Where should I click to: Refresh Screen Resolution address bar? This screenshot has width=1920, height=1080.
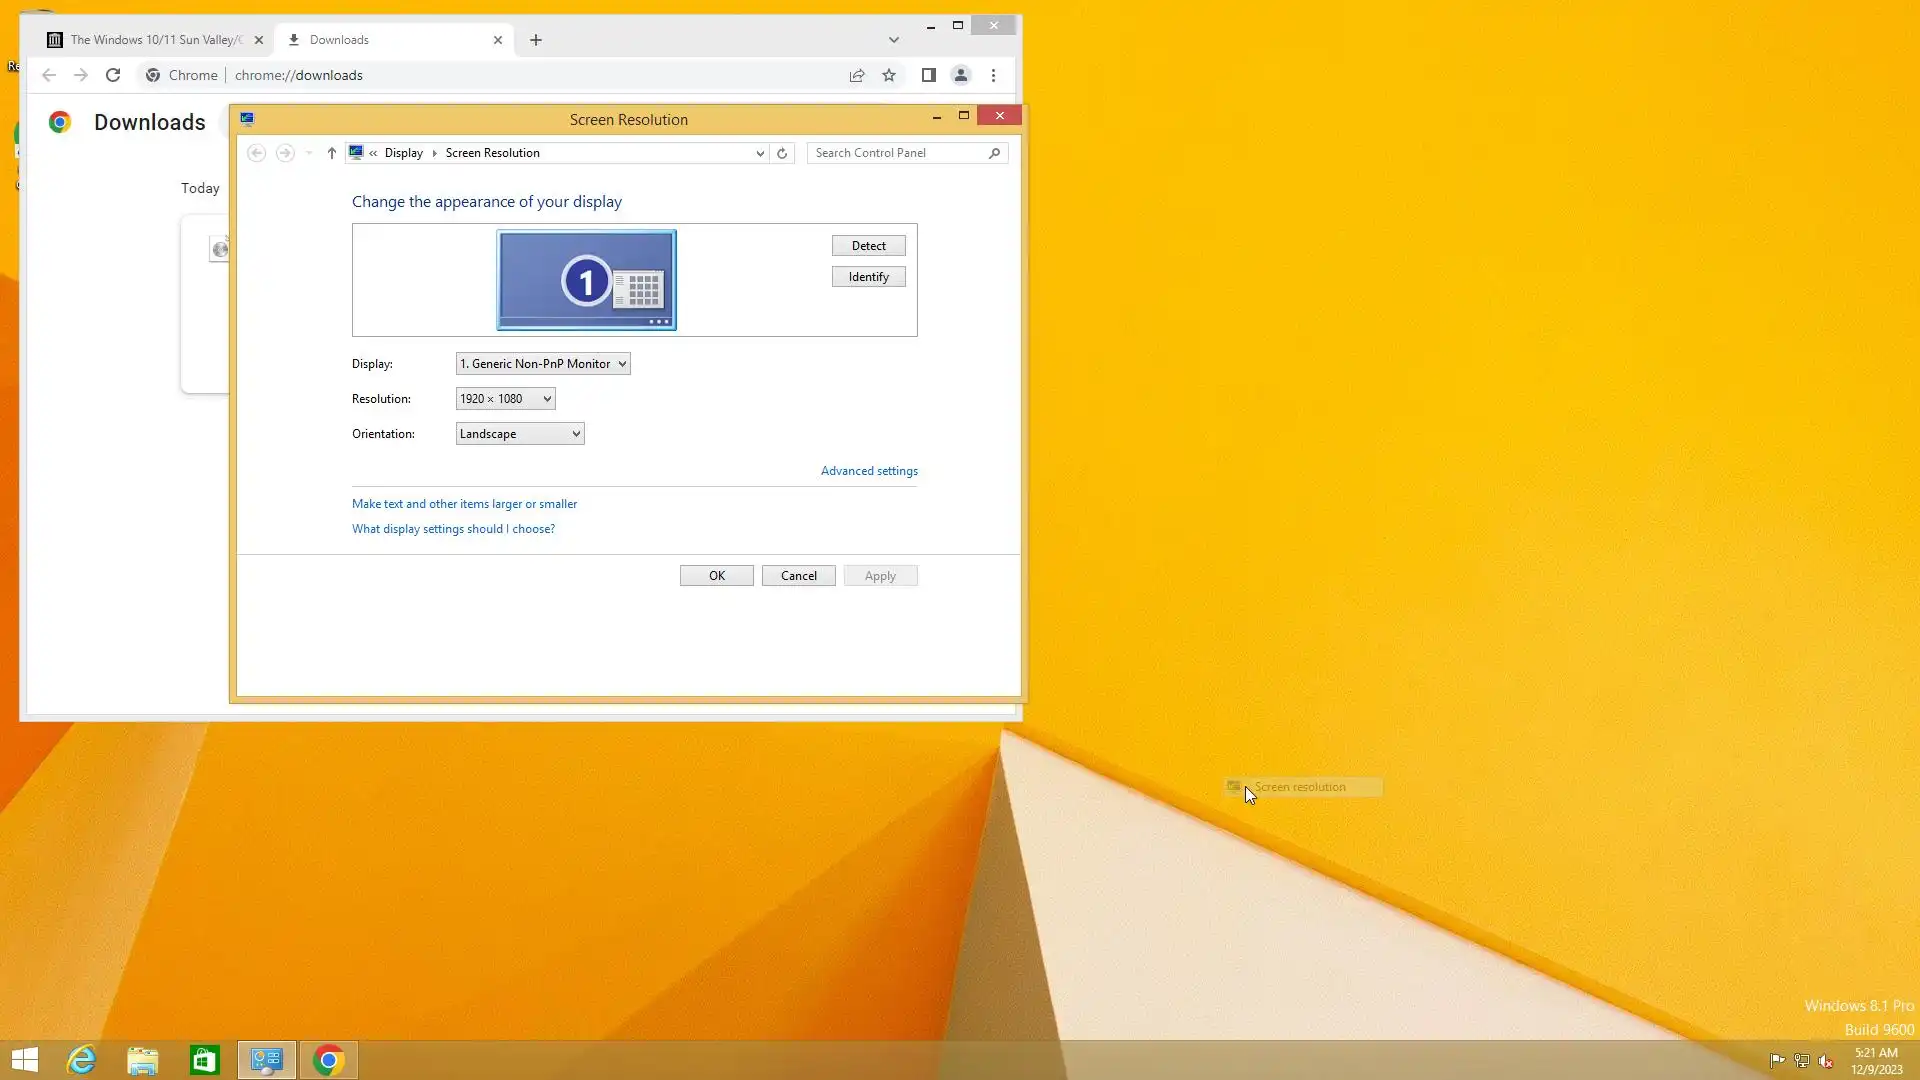coord(782,153)
